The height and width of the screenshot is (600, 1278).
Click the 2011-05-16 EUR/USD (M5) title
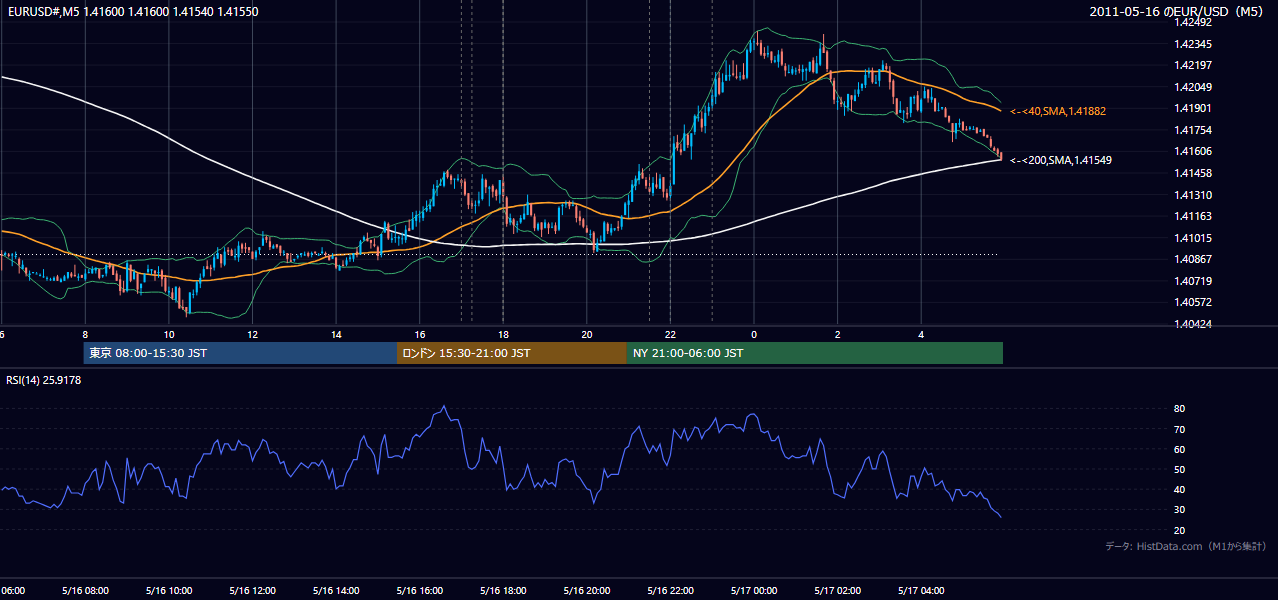click(1178, 12)
